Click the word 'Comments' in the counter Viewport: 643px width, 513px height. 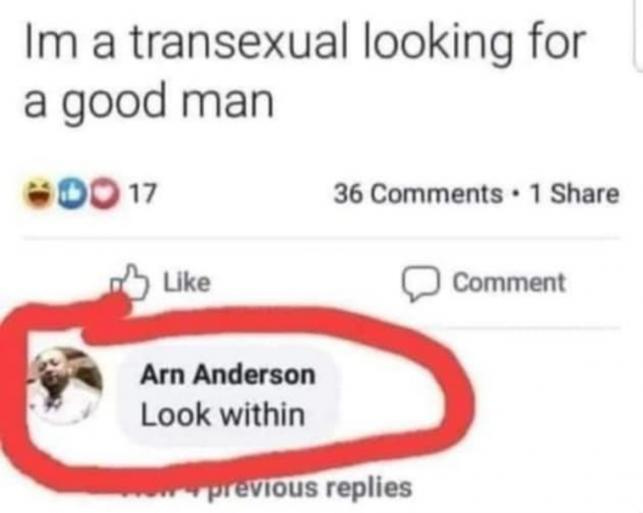[437, 194]
